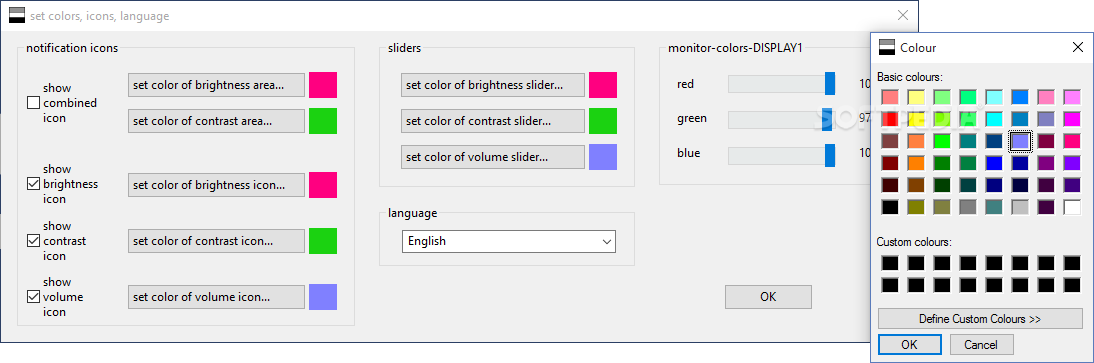The image size is (1094, 363).
Task: Click set color of volume slider button
Action: (493, 157)
